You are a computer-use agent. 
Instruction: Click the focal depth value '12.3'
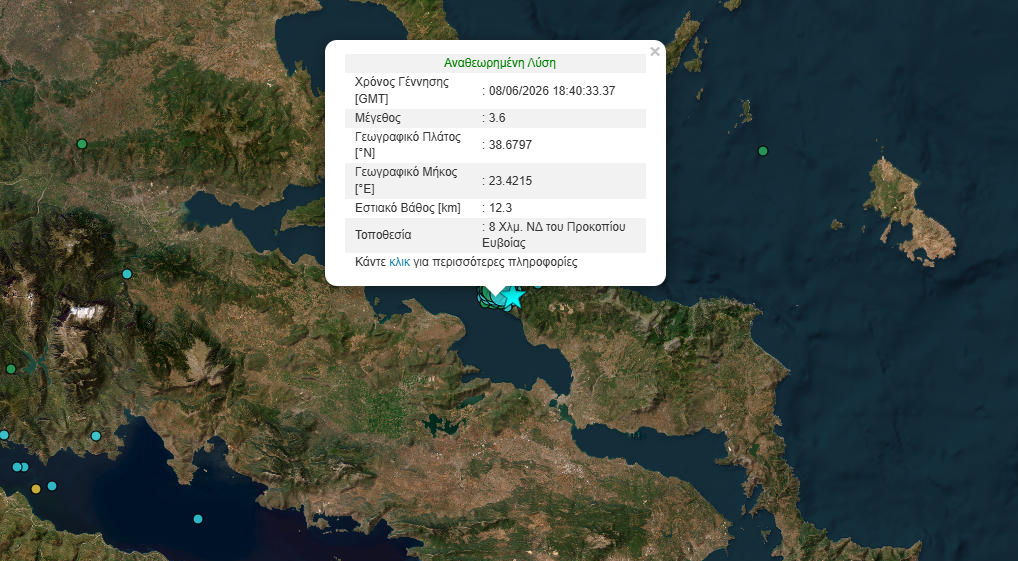[500, 208]
